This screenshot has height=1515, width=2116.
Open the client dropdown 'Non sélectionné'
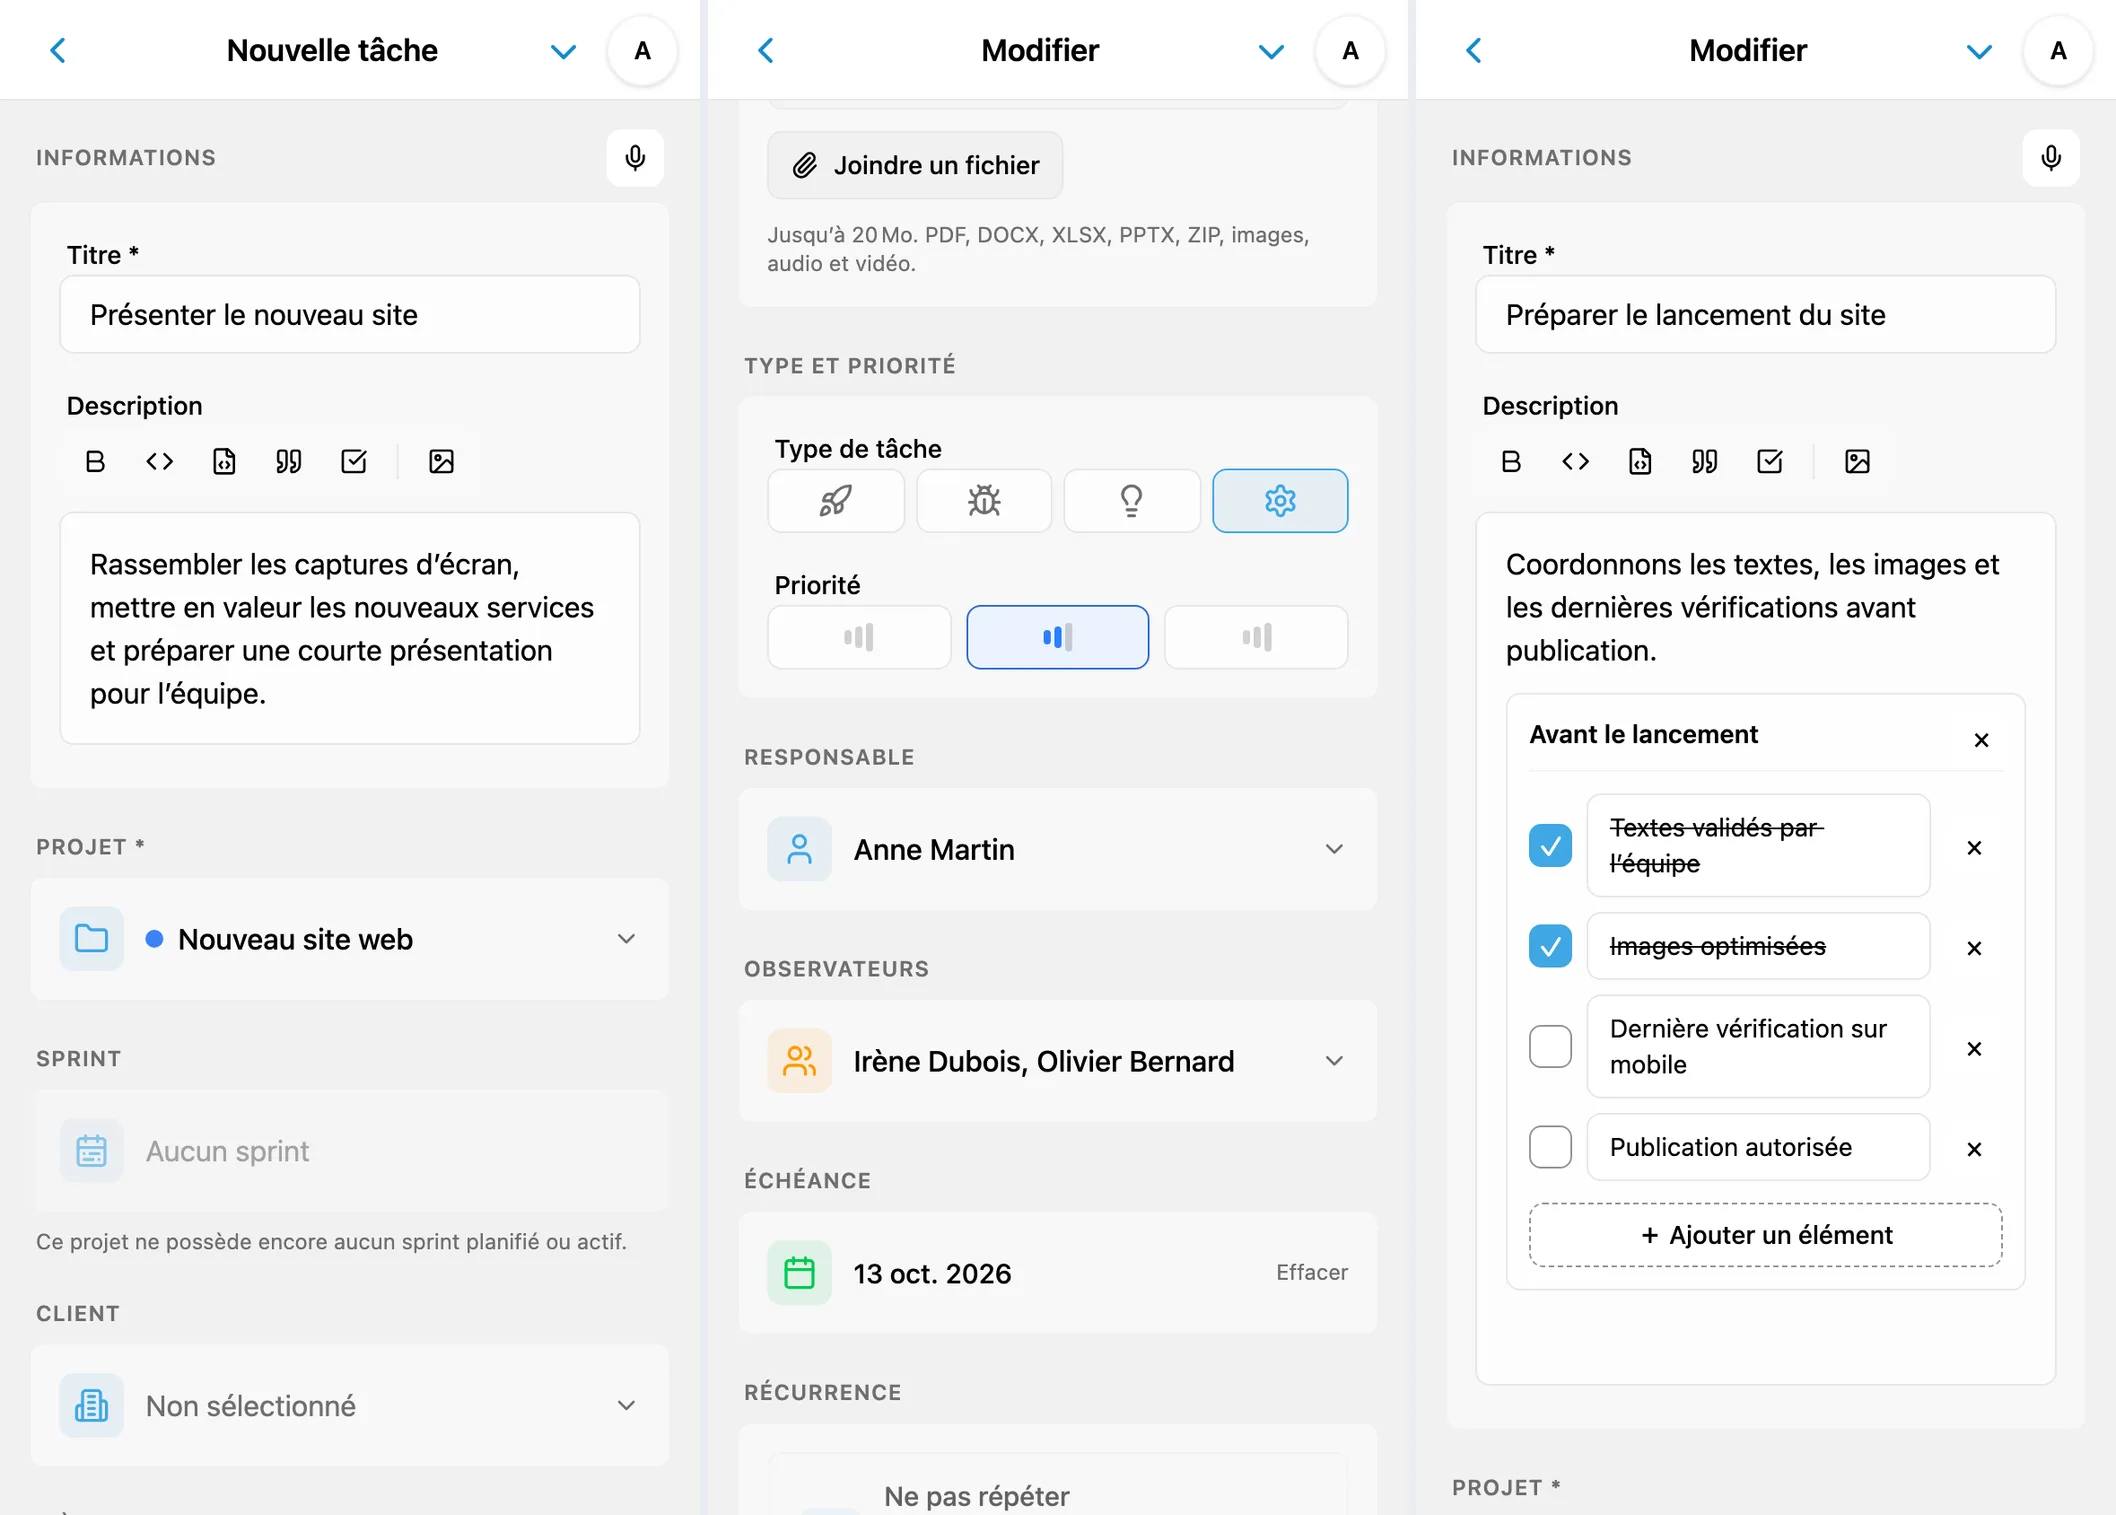(x=350, y=1405)
